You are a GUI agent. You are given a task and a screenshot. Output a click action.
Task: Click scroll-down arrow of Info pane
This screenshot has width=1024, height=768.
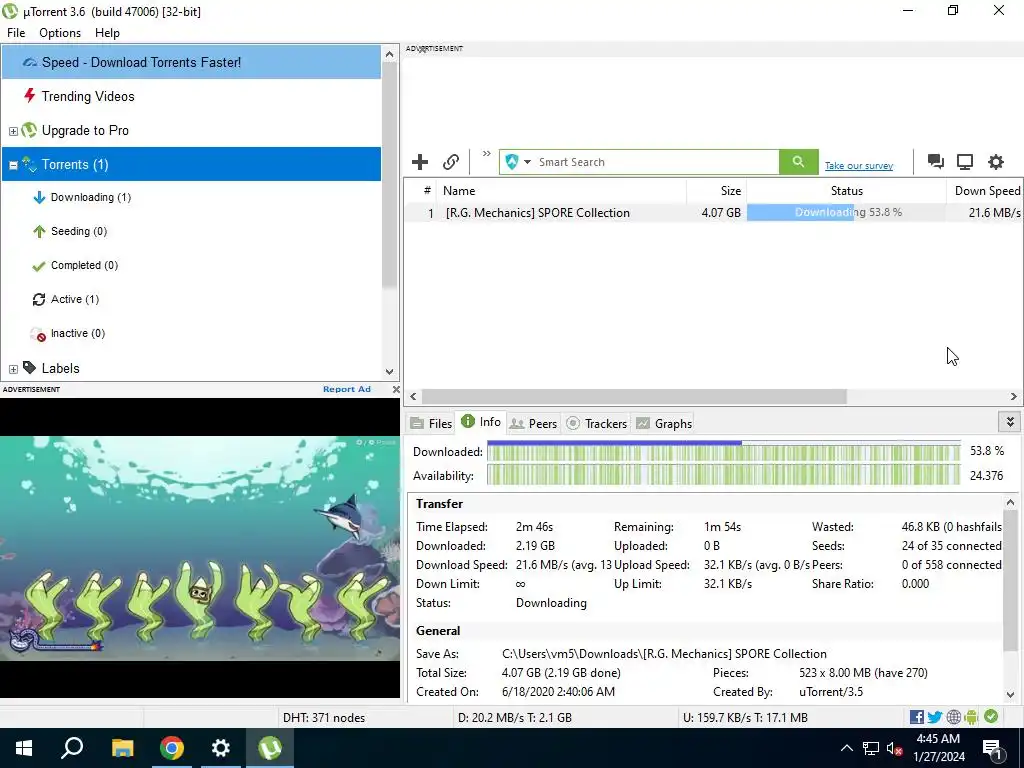click(1010, 695)
